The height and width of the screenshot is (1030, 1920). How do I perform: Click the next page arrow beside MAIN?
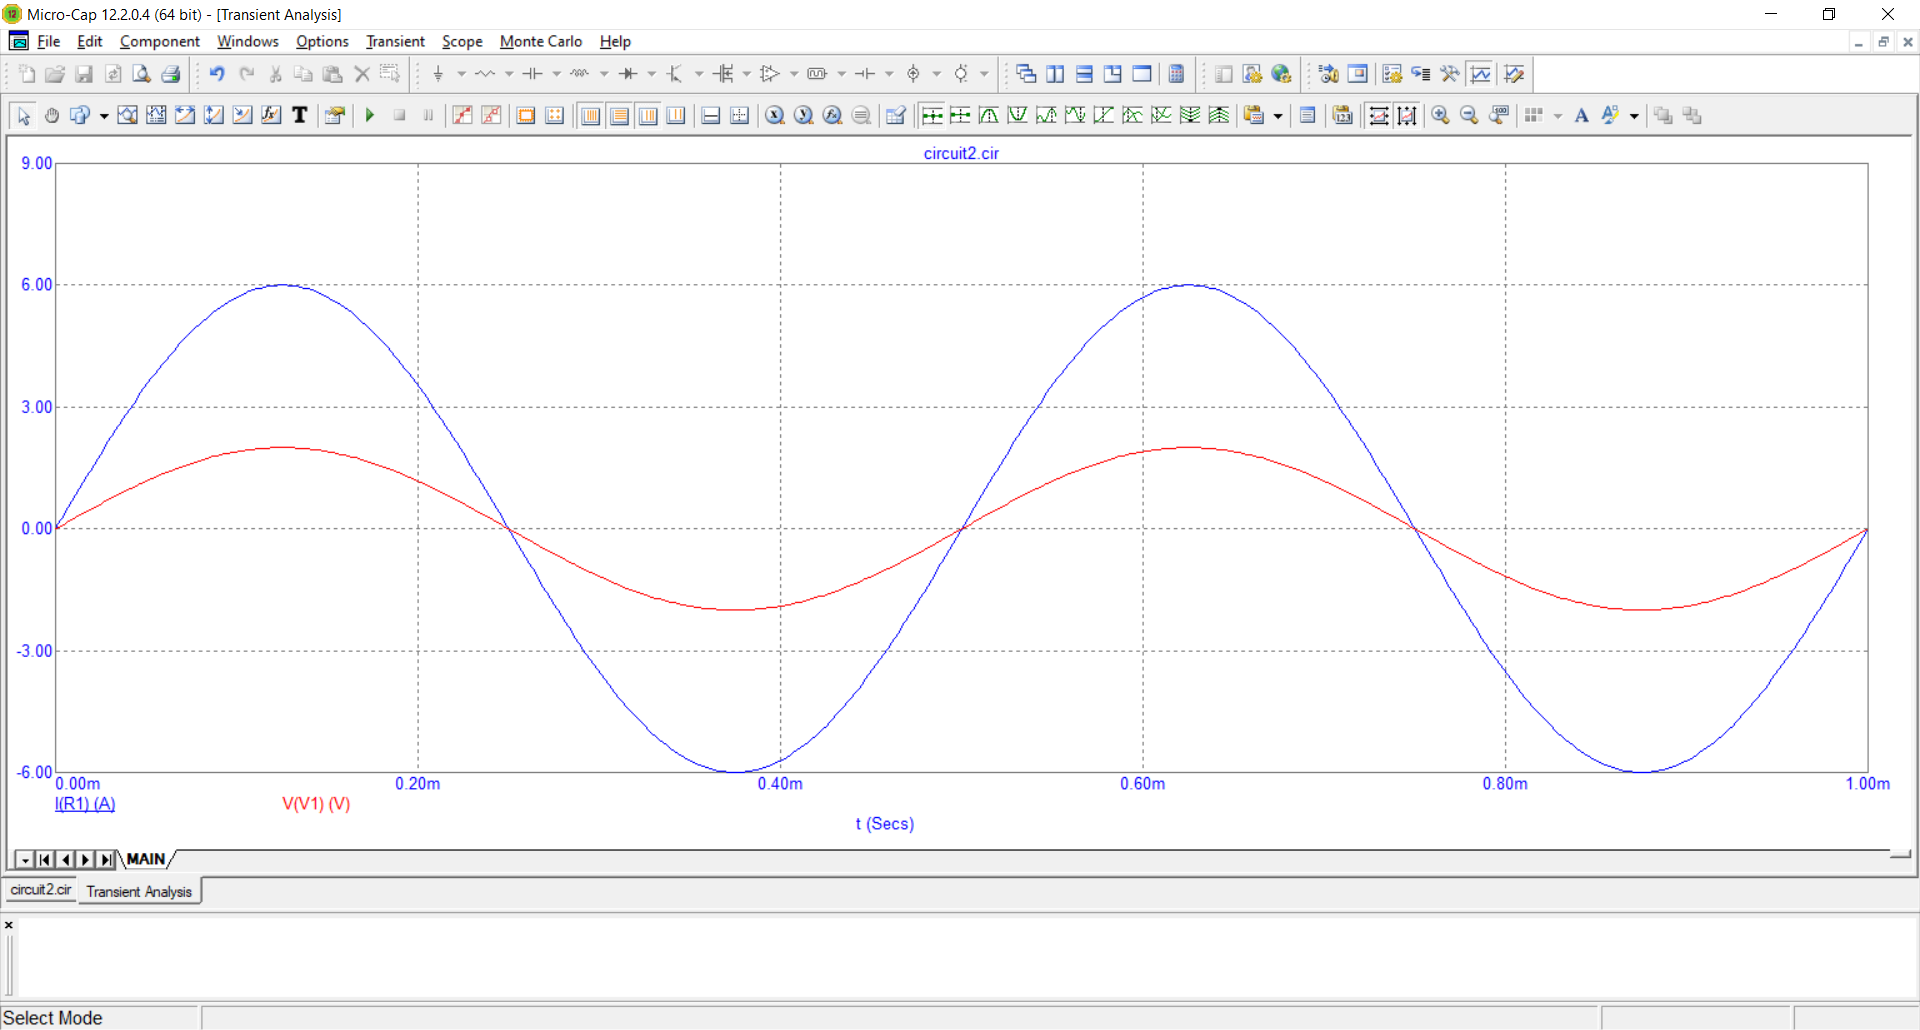pyautogui.click(x=85, y=859)
